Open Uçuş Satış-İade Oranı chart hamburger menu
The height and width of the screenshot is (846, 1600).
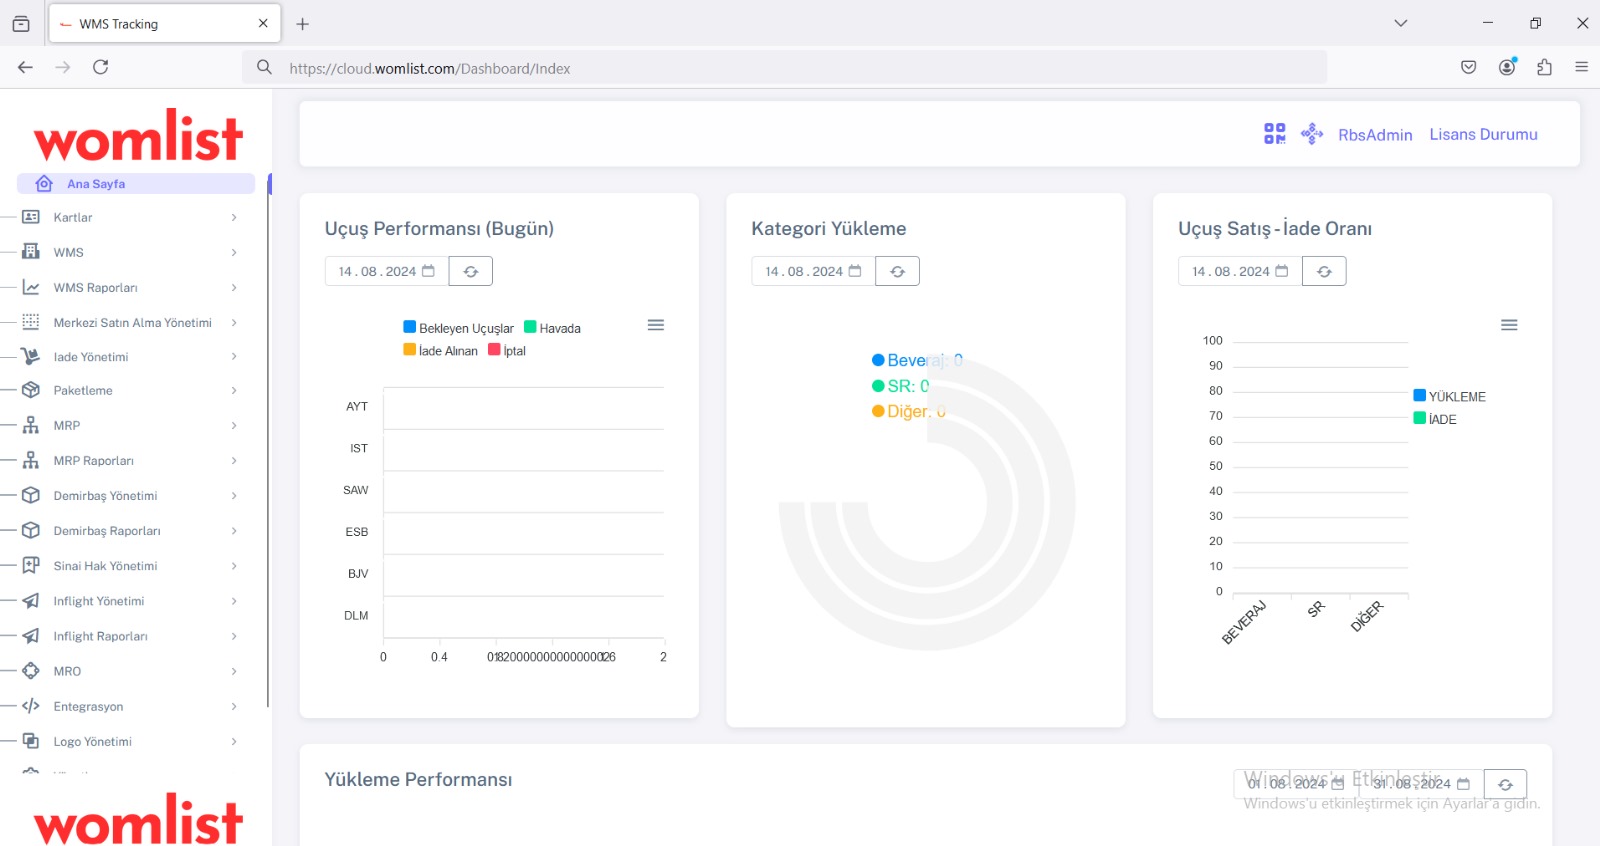click(1509, 325)
